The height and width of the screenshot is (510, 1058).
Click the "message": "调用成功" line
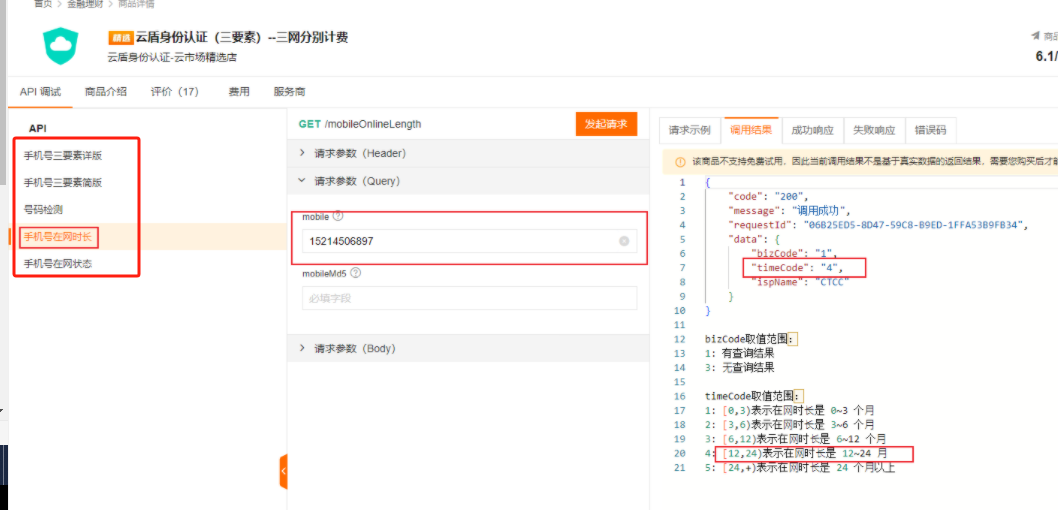tap(789, 211)
